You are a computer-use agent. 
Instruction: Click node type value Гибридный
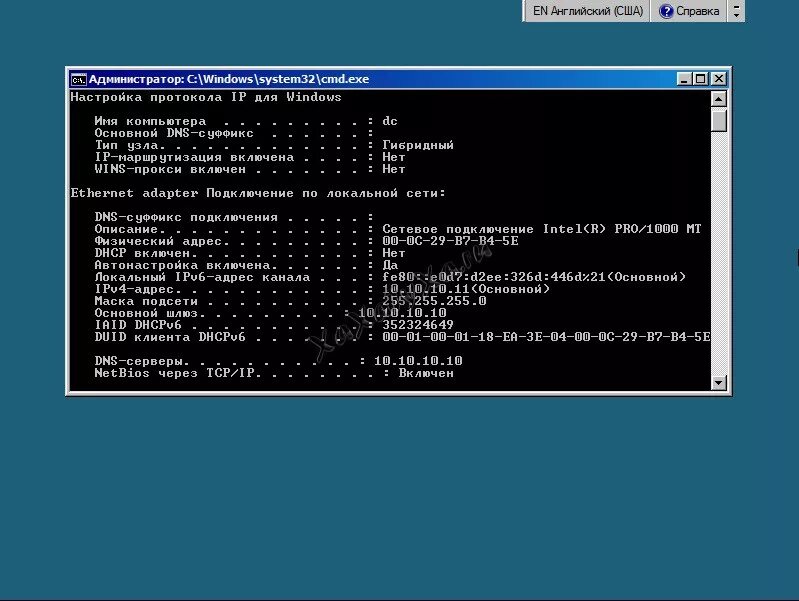(x=418, y=145)
